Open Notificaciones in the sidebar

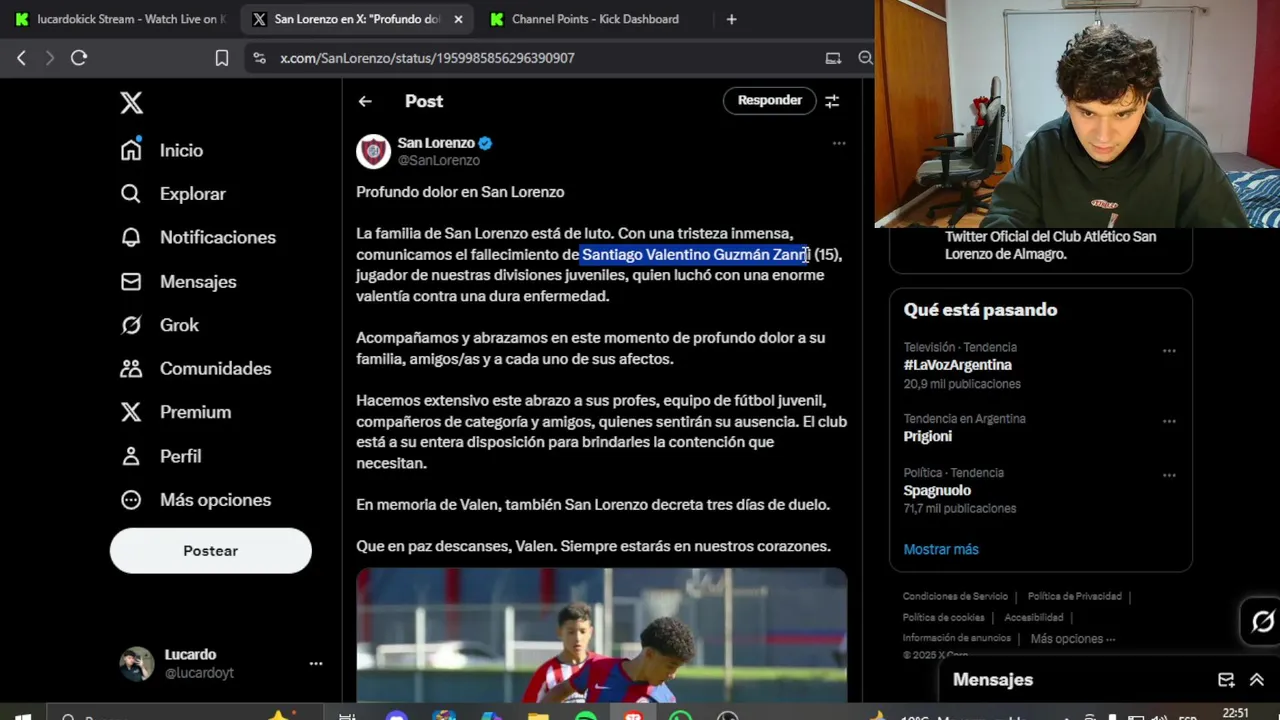point(198,237)
